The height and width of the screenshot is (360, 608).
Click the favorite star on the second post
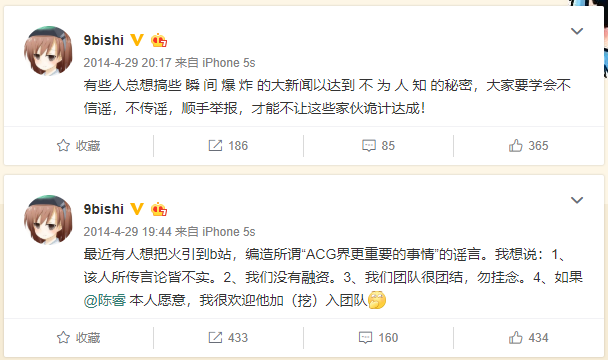click(x=63, y=338)
